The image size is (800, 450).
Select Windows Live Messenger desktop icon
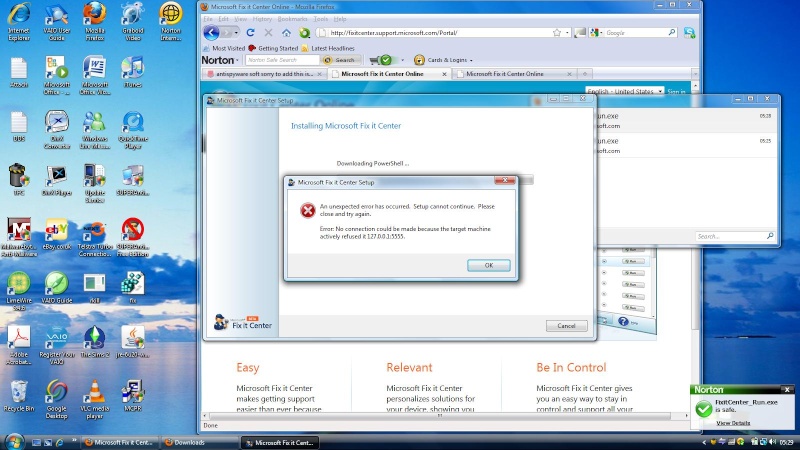[x=94, y=130]
